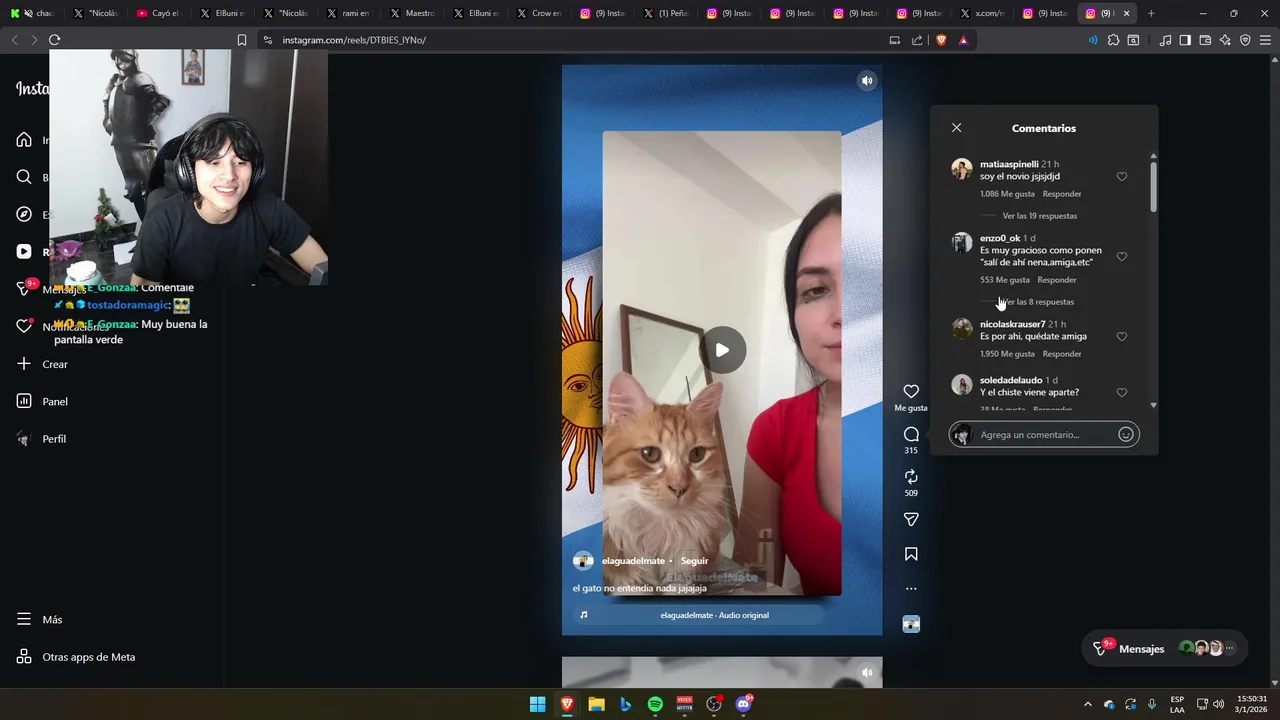Open Brave Wallet icon

1205,40
